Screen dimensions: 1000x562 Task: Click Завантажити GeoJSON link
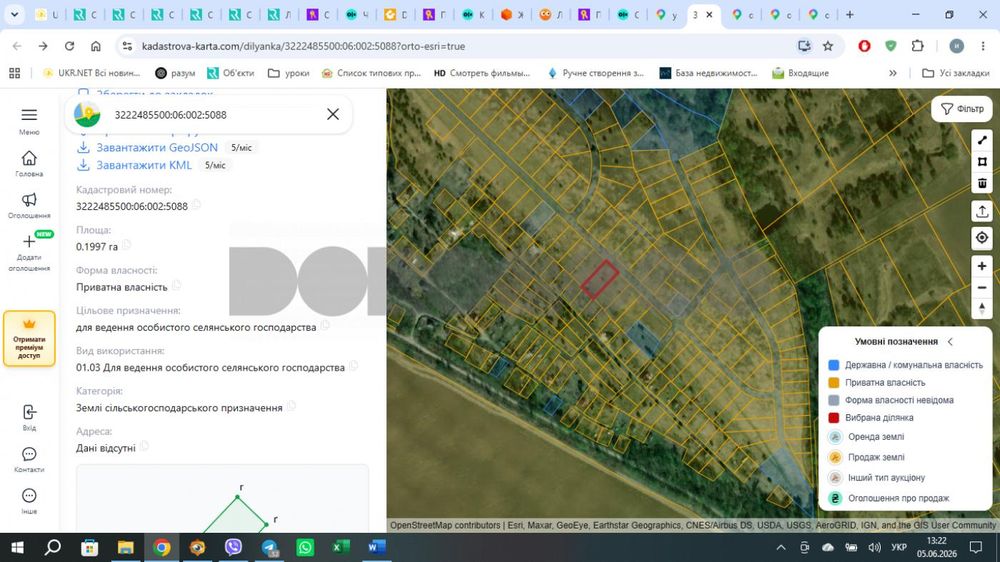click(157, 147)
